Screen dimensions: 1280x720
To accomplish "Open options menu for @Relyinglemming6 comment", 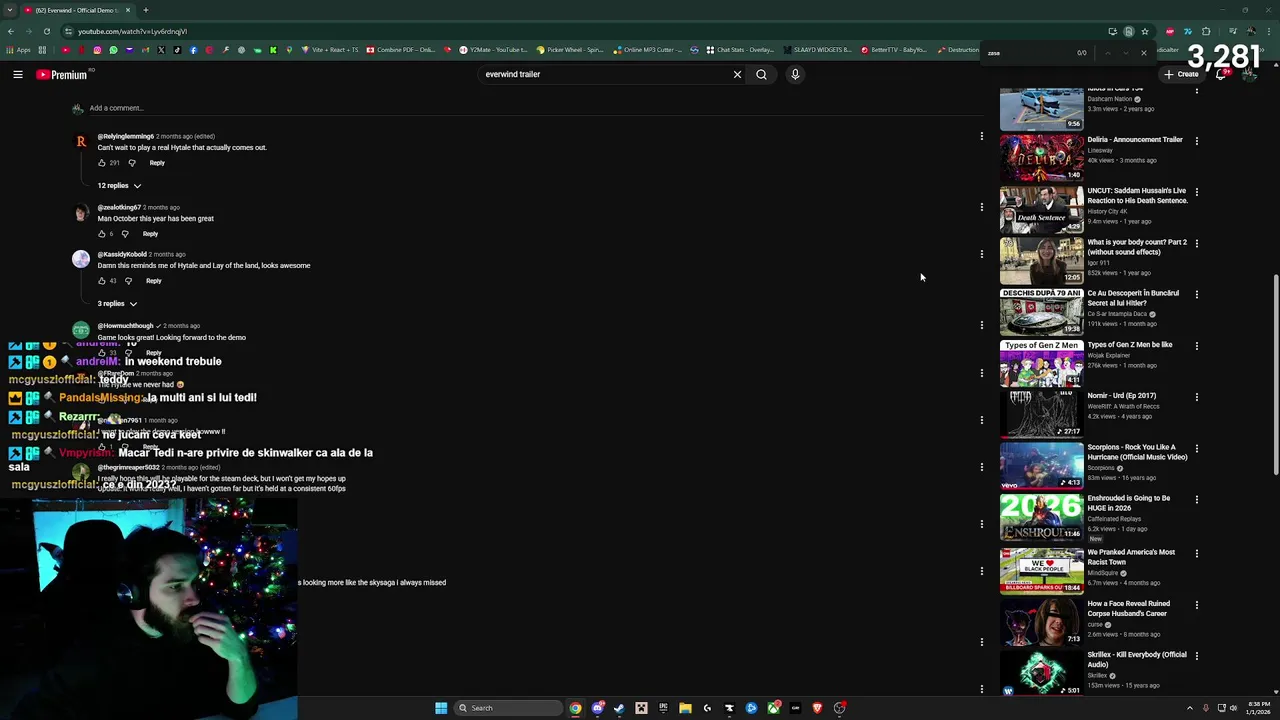I will point(981,136).
